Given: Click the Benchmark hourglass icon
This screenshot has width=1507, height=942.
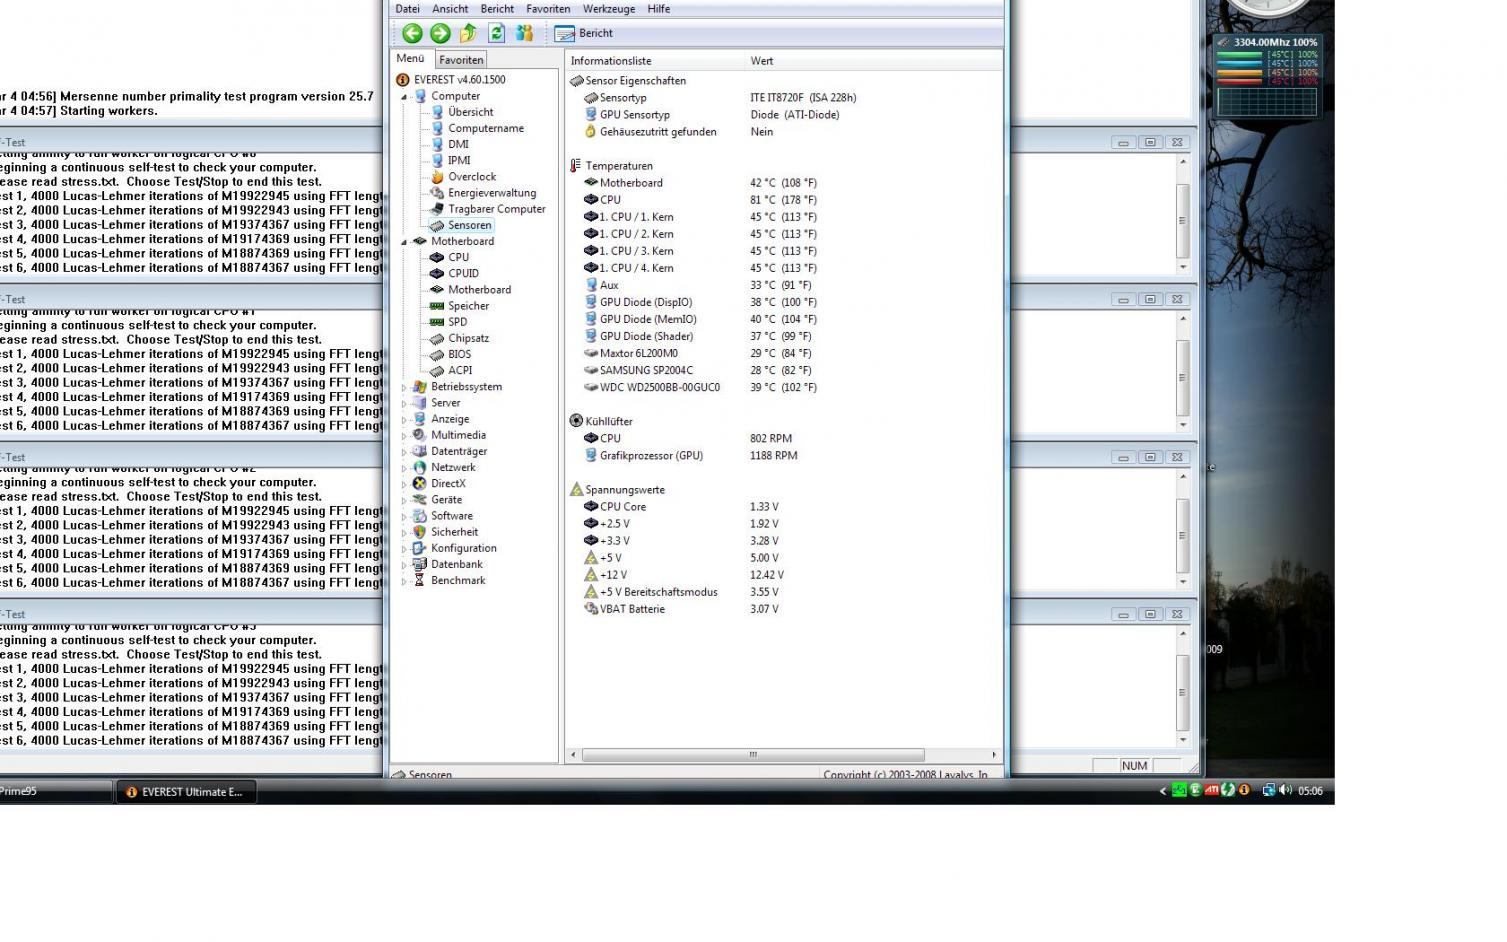Looking at the screenshot, I should [x=420, y=581].
